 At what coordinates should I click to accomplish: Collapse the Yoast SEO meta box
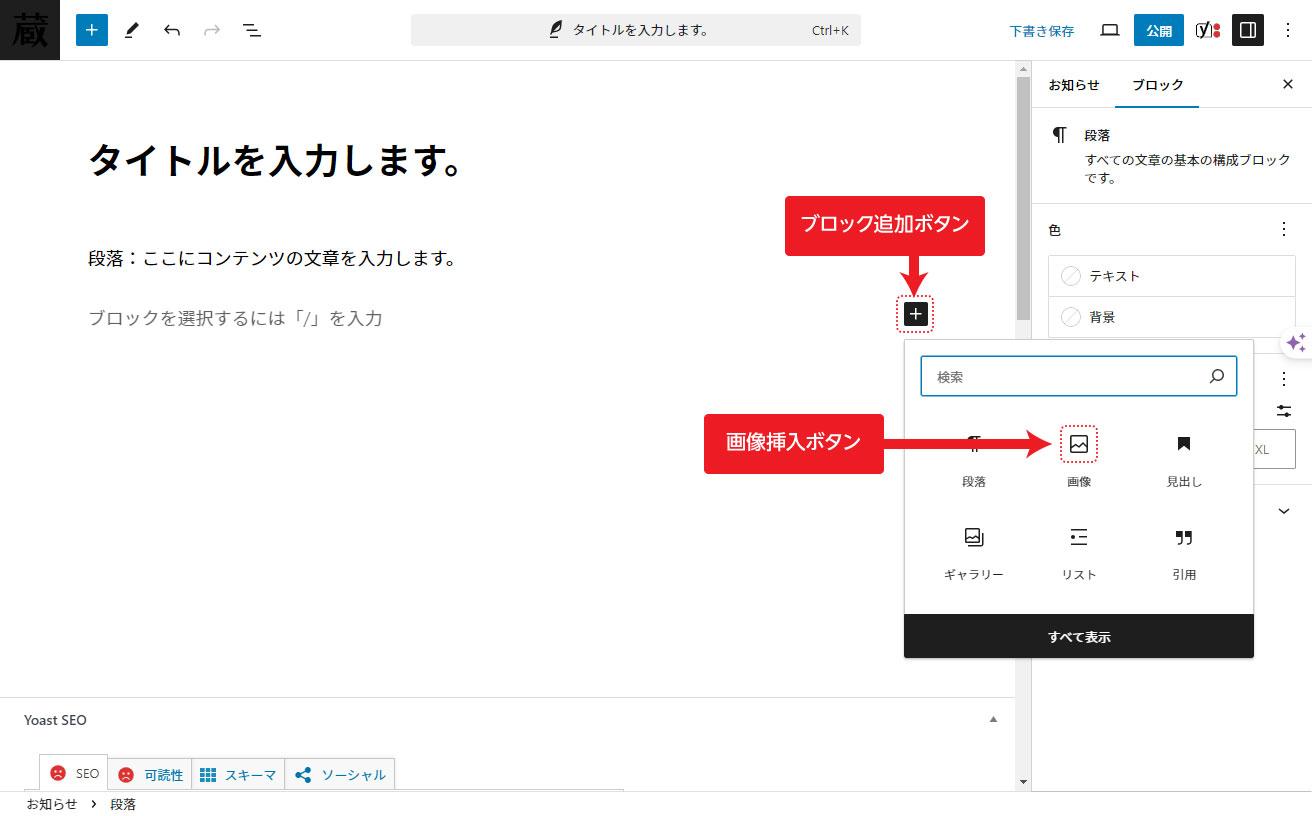pyautogui.click(x=993, y=719)
